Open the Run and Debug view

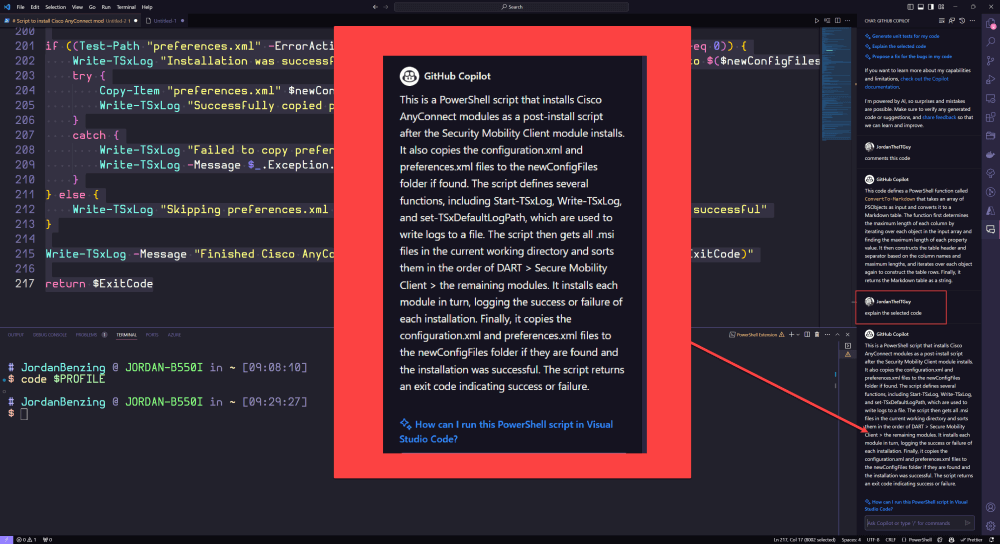click(x=991, y=80)
